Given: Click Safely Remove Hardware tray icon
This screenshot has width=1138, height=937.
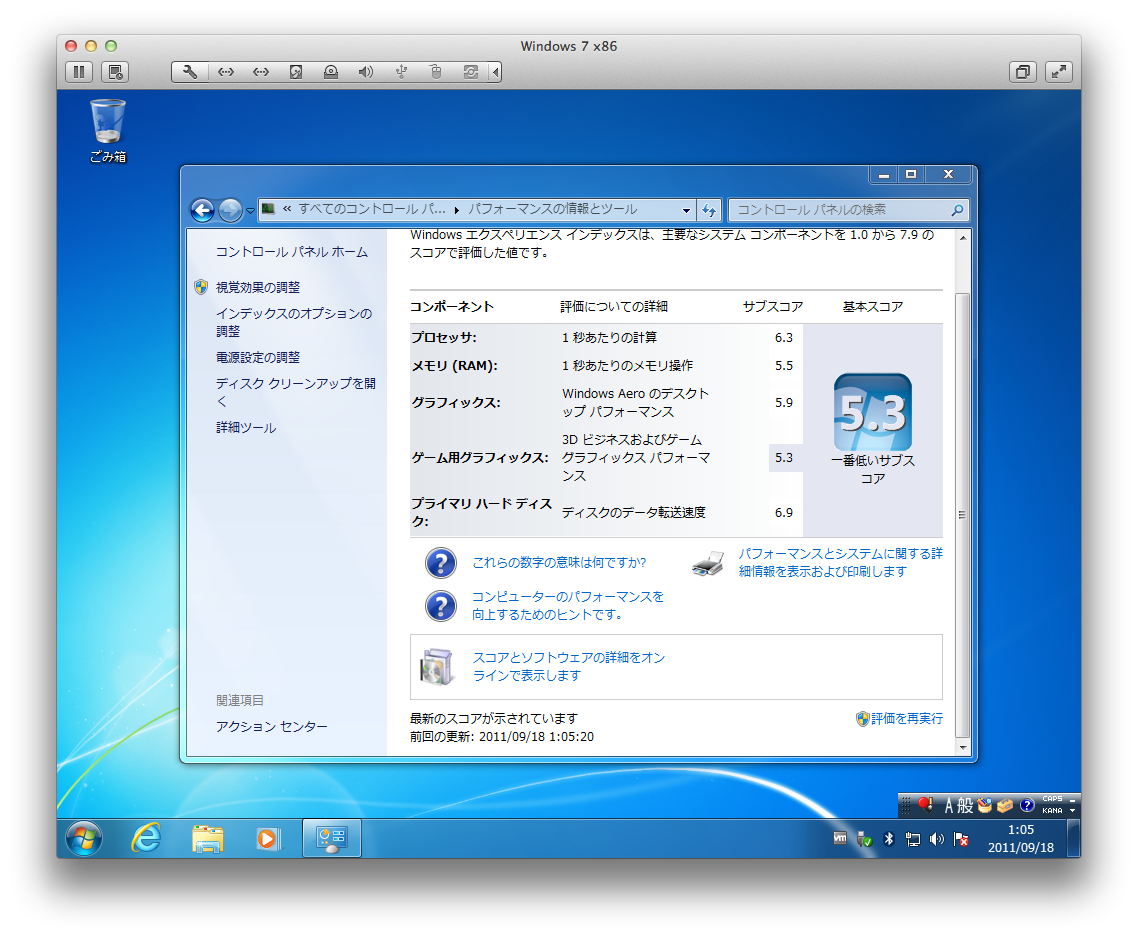Looking at the screenshot, I should tap(864, 839).
